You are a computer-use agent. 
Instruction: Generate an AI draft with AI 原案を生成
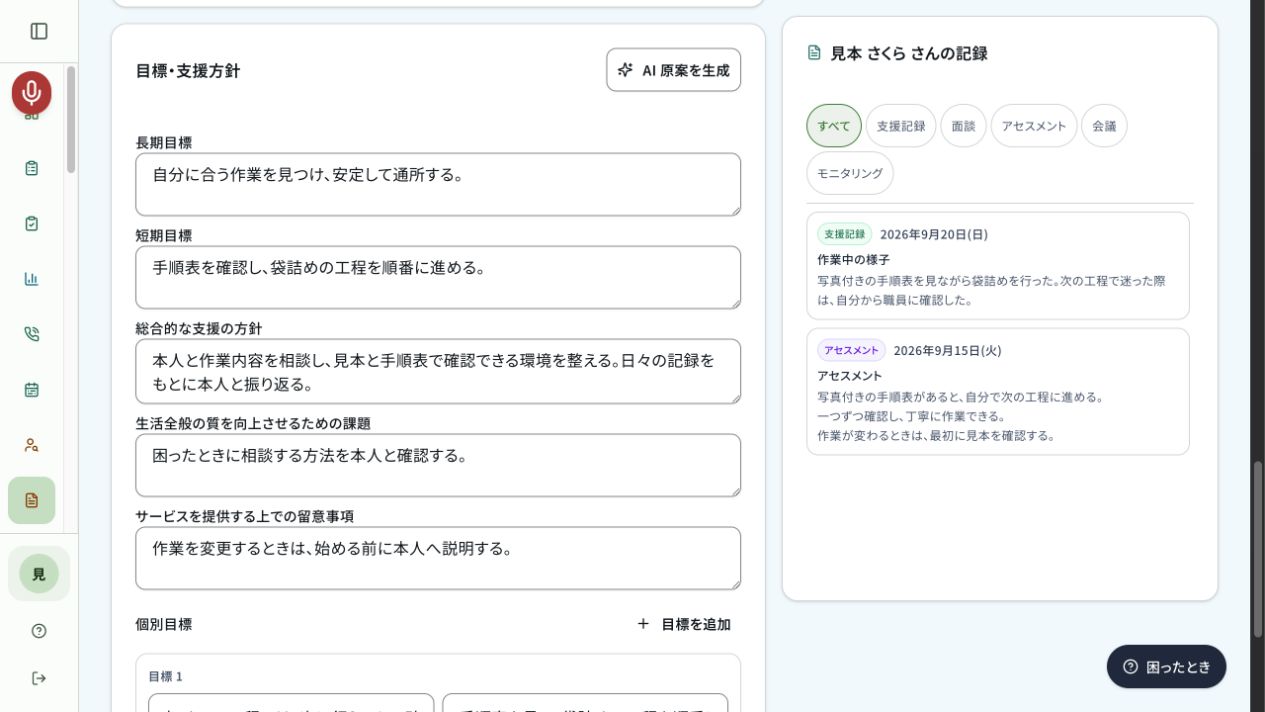[674, 70]
